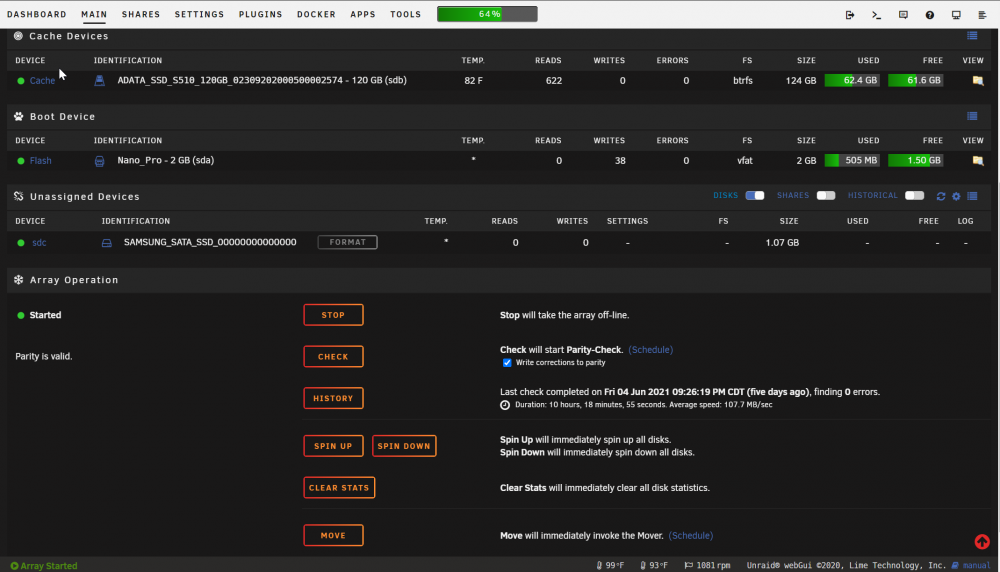Viewport: 1000px width, 572px height.
Task: Click the 64% progress bar
Action: point(487,14)
